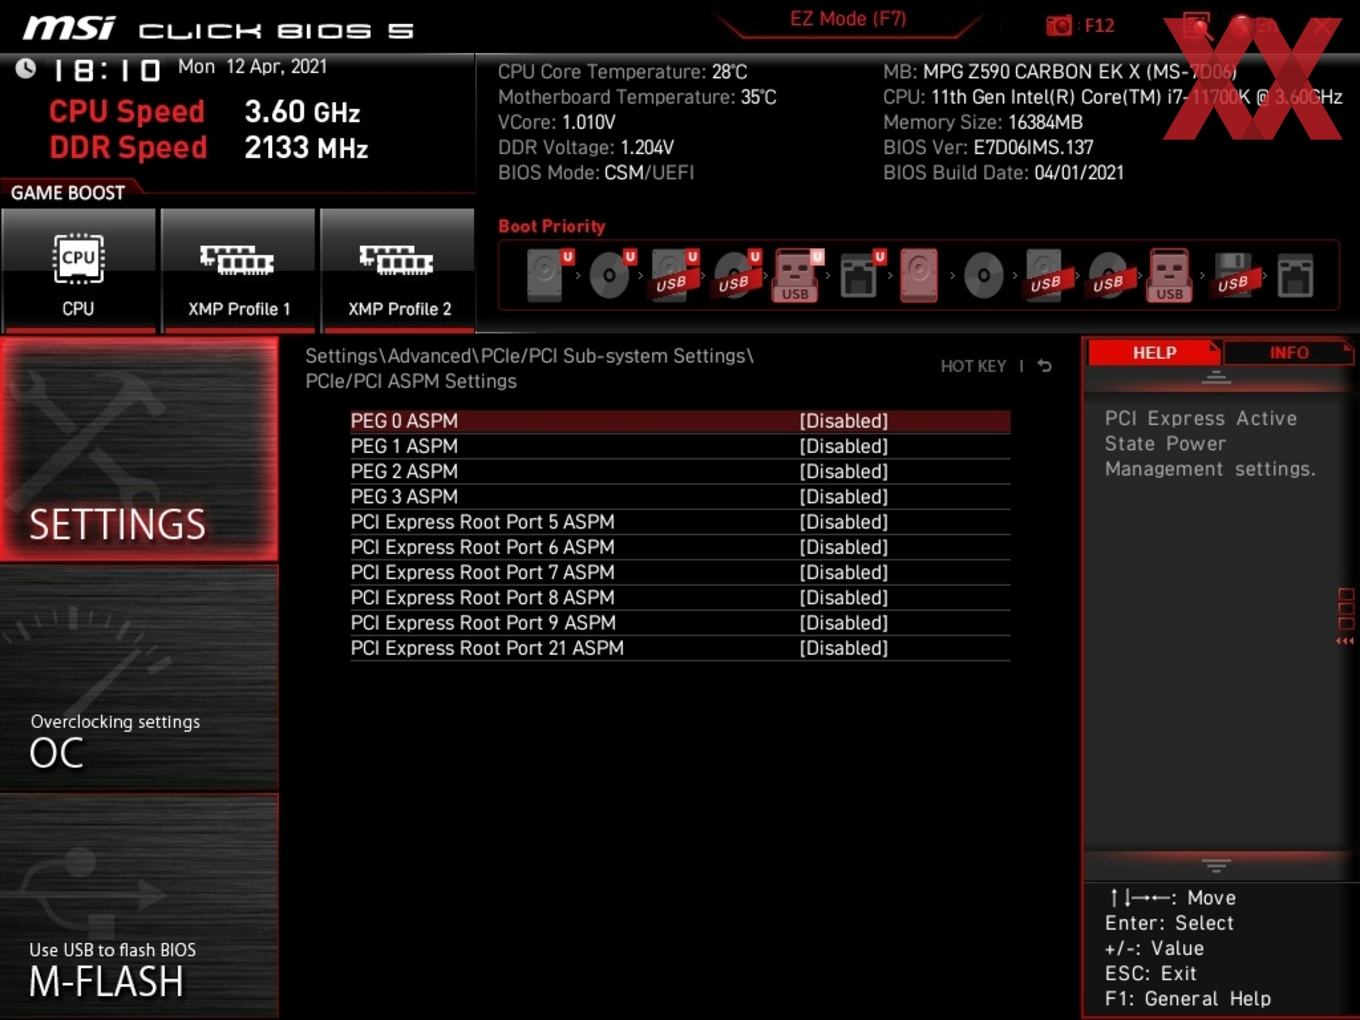Image resolution: width=1360 pixels, height=1020 pixels.
Task: Open the OC overclocking settings section
Action: click(x=139, y=678)
